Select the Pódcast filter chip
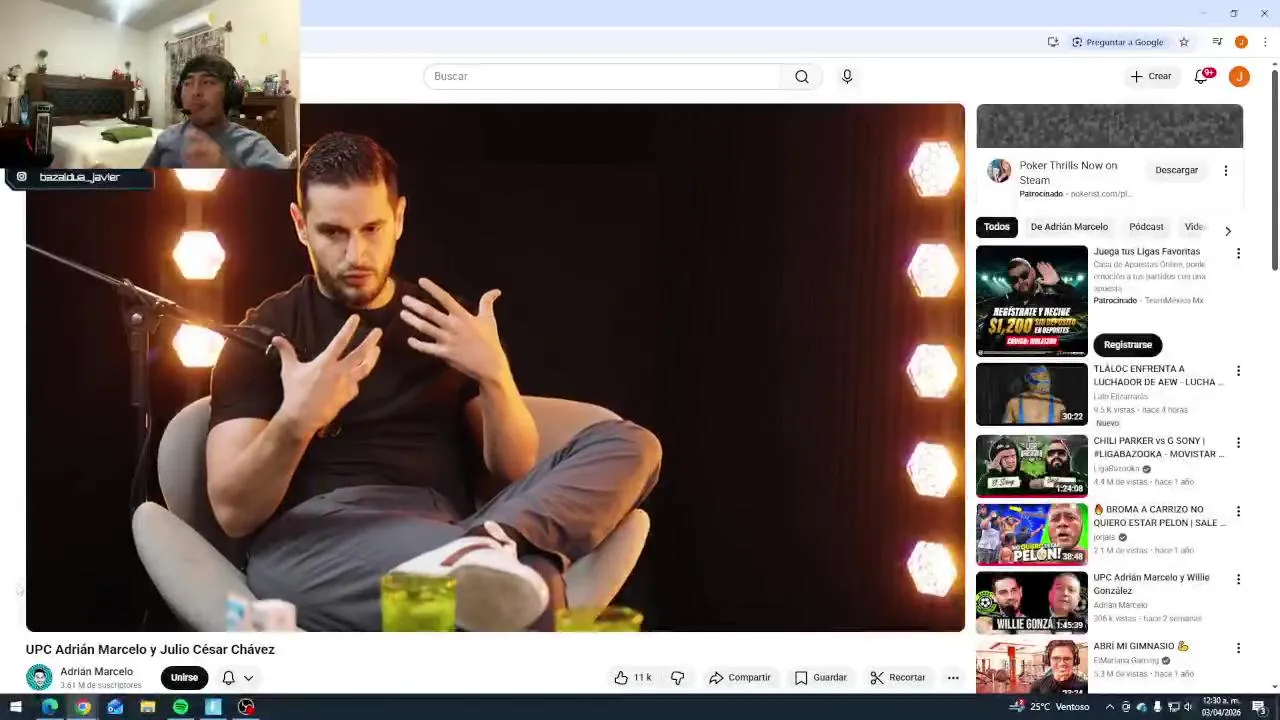Viewport: 1280px width, 720px height. click(1146, 227)
